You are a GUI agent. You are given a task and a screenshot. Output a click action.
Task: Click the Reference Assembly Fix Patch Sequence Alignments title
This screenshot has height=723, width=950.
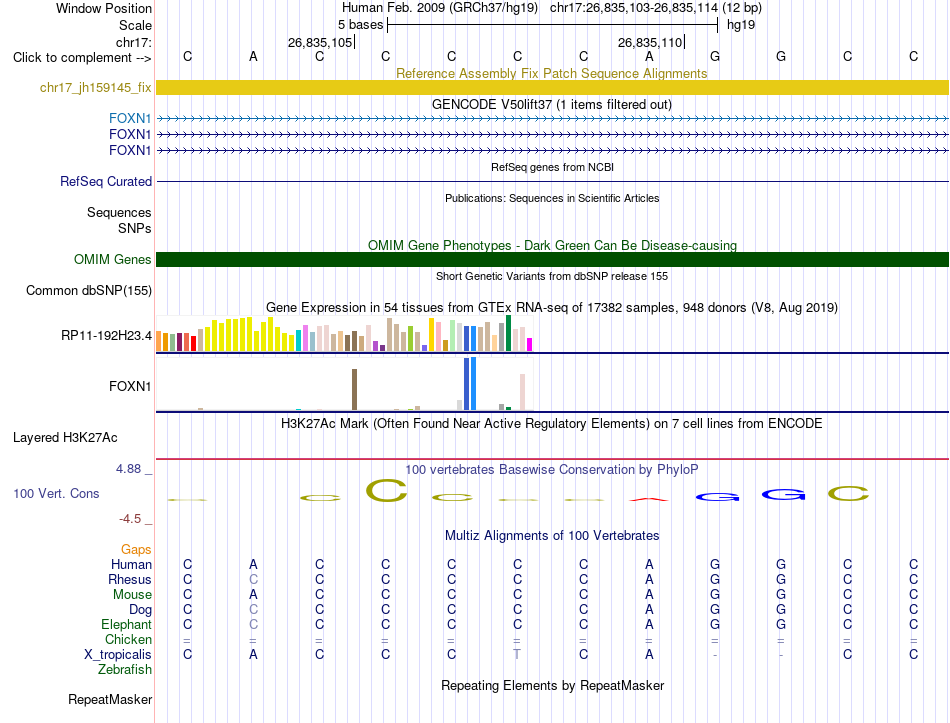tap(551, 73)
